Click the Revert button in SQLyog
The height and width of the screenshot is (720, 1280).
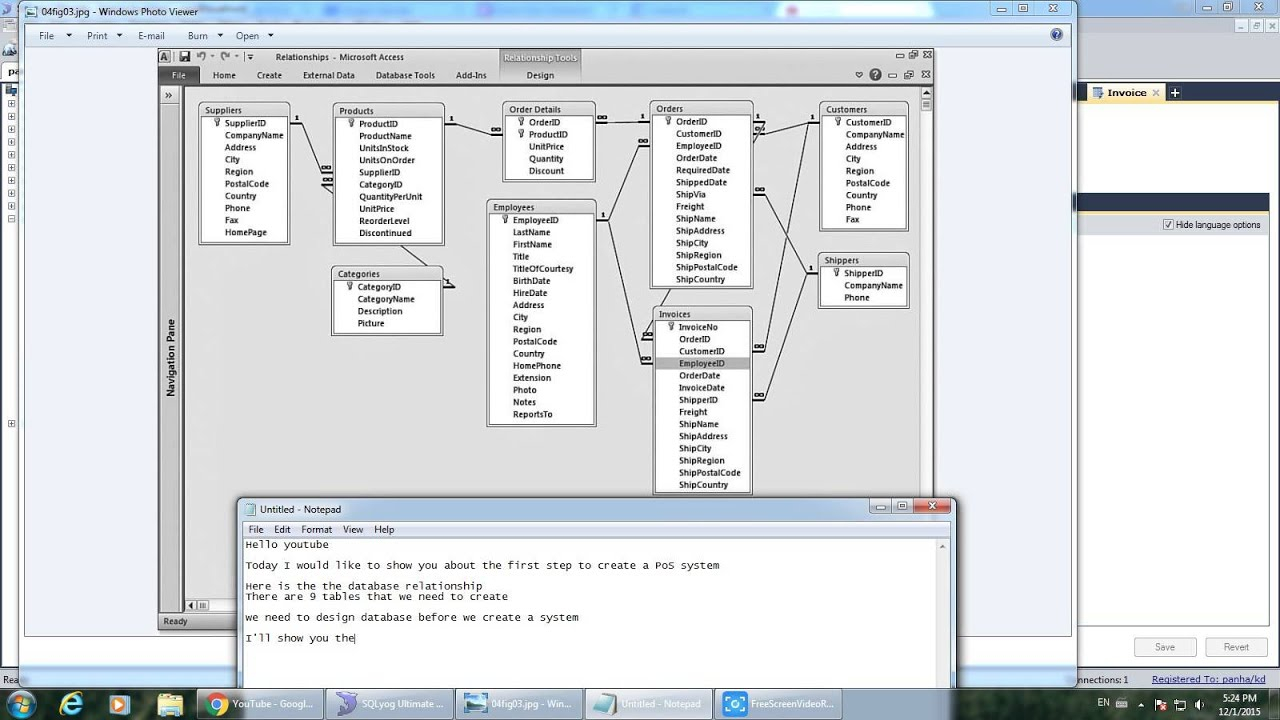(x=1236, y=647)
